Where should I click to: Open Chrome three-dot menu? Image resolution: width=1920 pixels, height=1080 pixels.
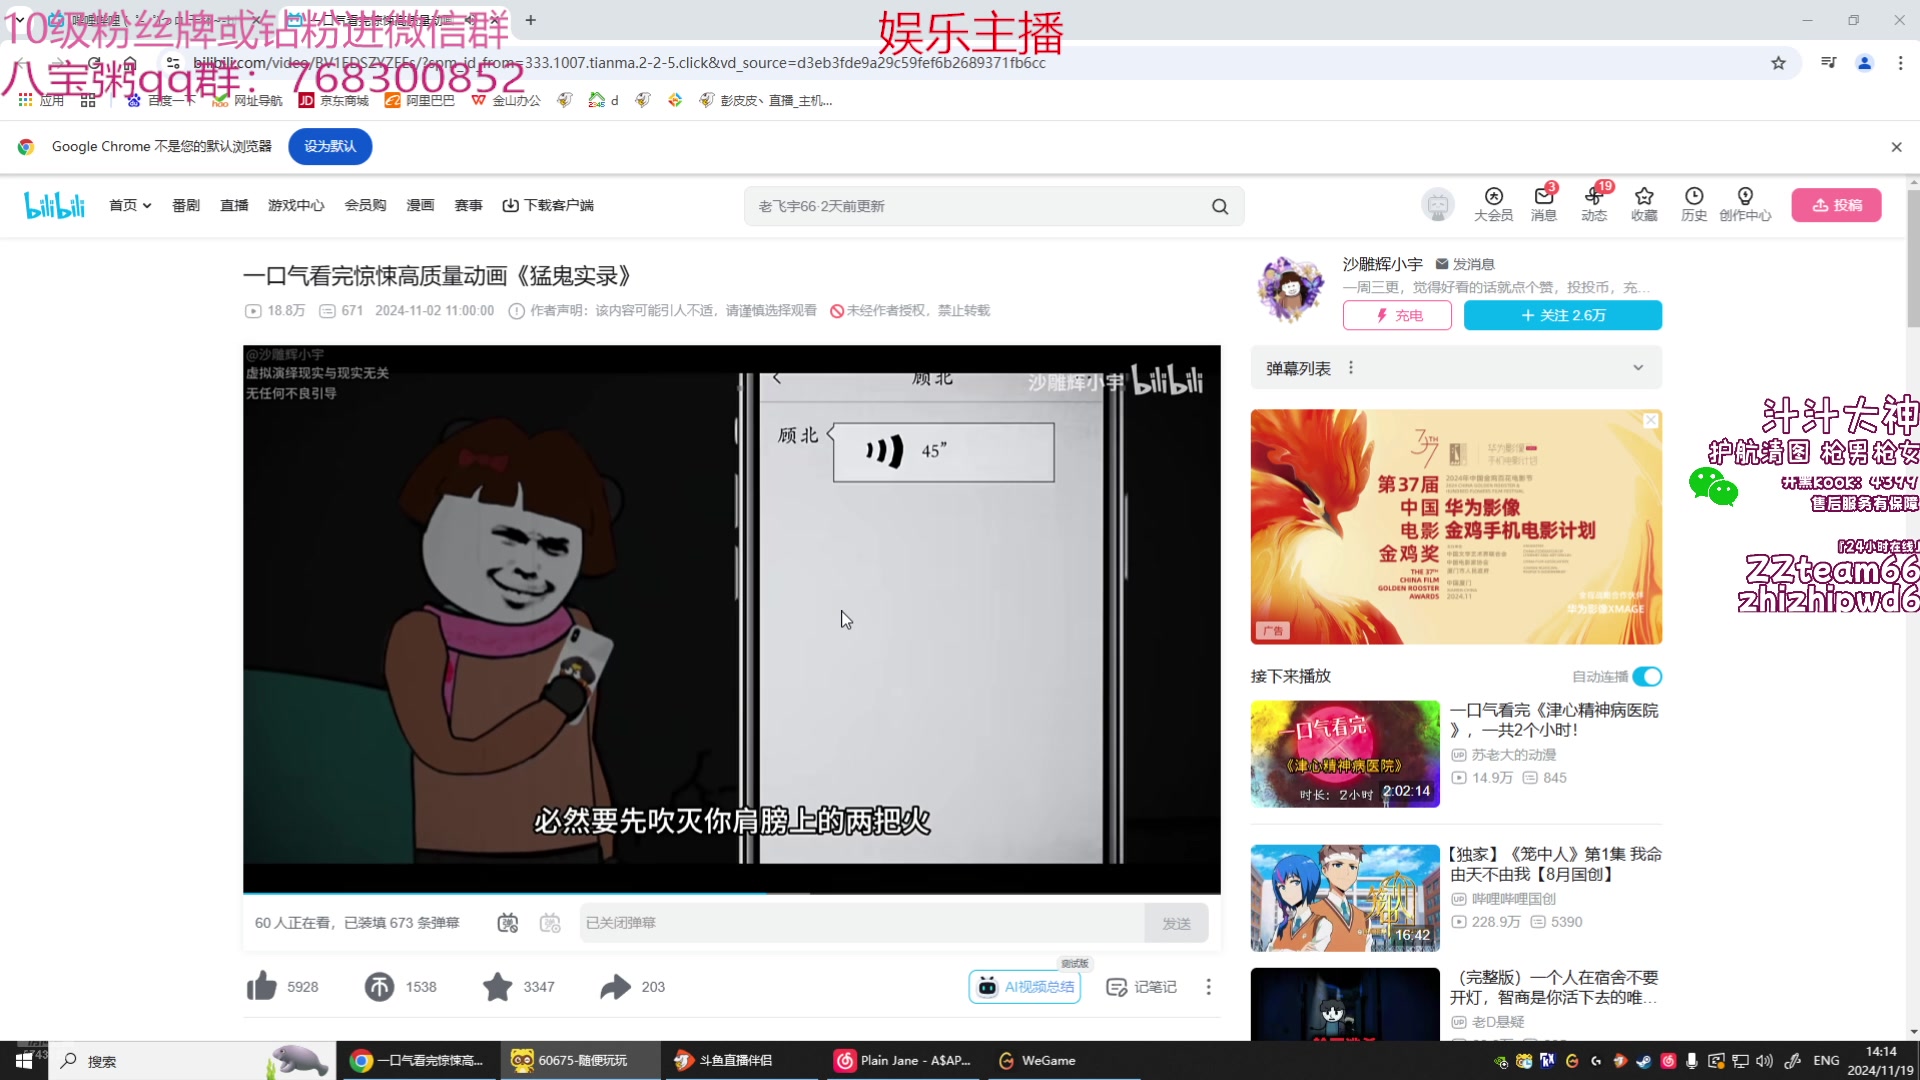pos(1901,63)
